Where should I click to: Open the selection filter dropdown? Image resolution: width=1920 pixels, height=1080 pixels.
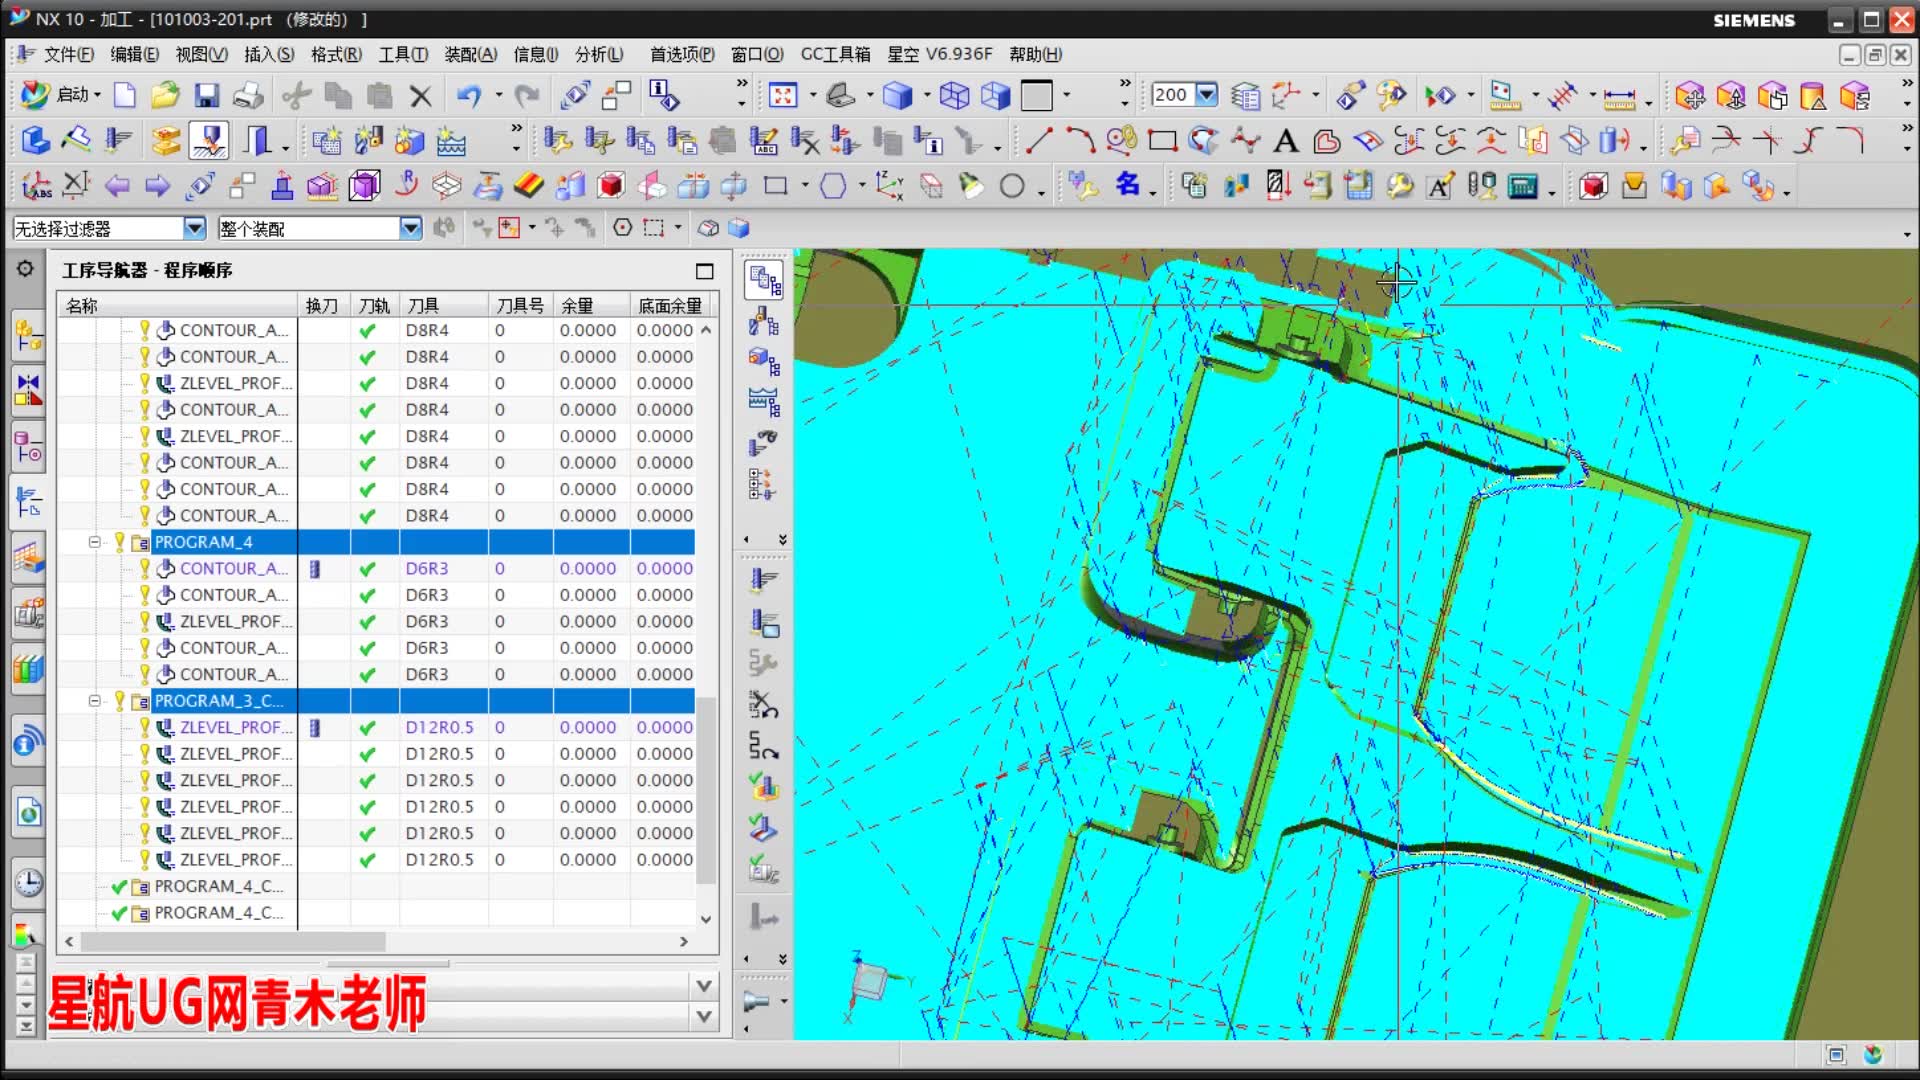[195, 229]
